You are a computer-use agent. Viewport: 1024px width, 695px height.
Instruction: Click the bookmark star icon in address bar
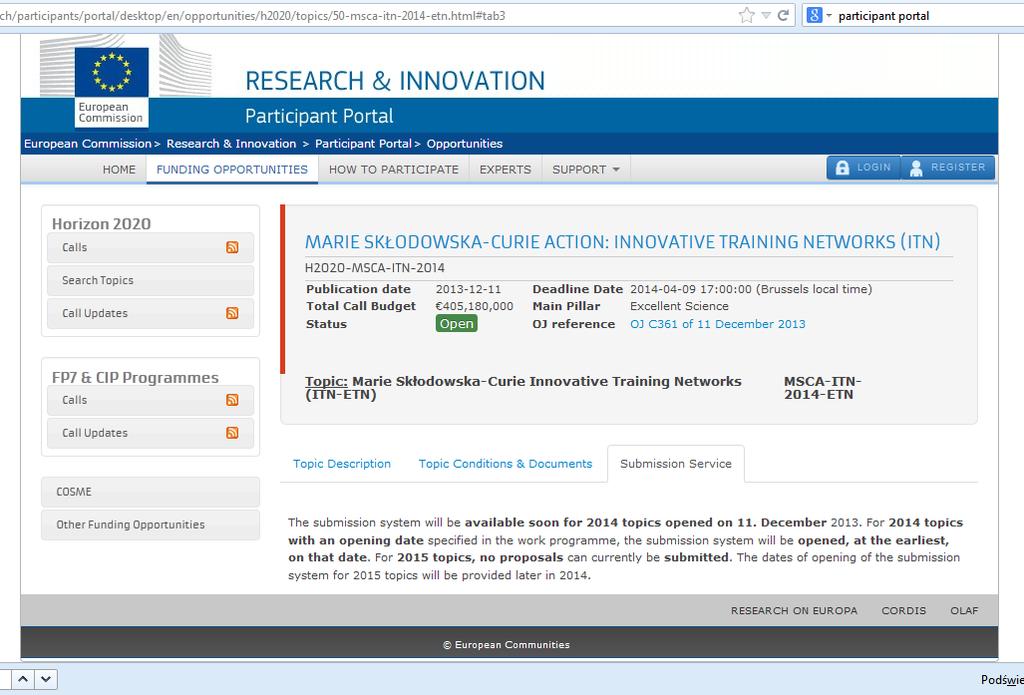(x=746, y=16)
